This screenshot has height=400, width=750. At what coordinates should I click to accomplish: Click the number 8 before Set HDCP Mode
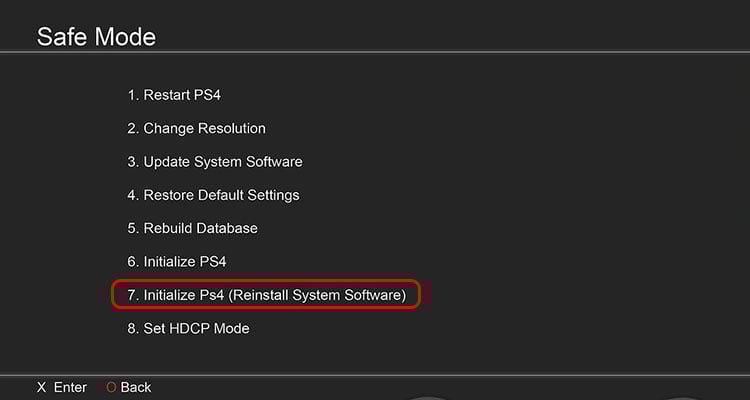(132, 328)
